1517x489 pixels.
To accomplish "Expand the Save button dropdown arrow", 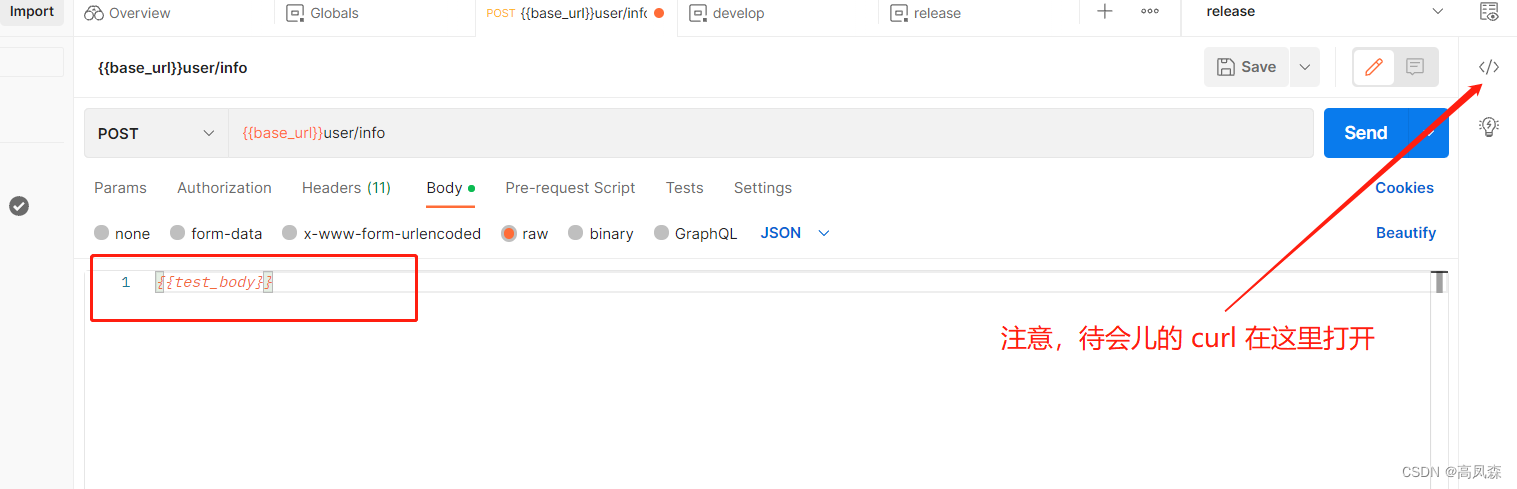I will [1305, 67].
